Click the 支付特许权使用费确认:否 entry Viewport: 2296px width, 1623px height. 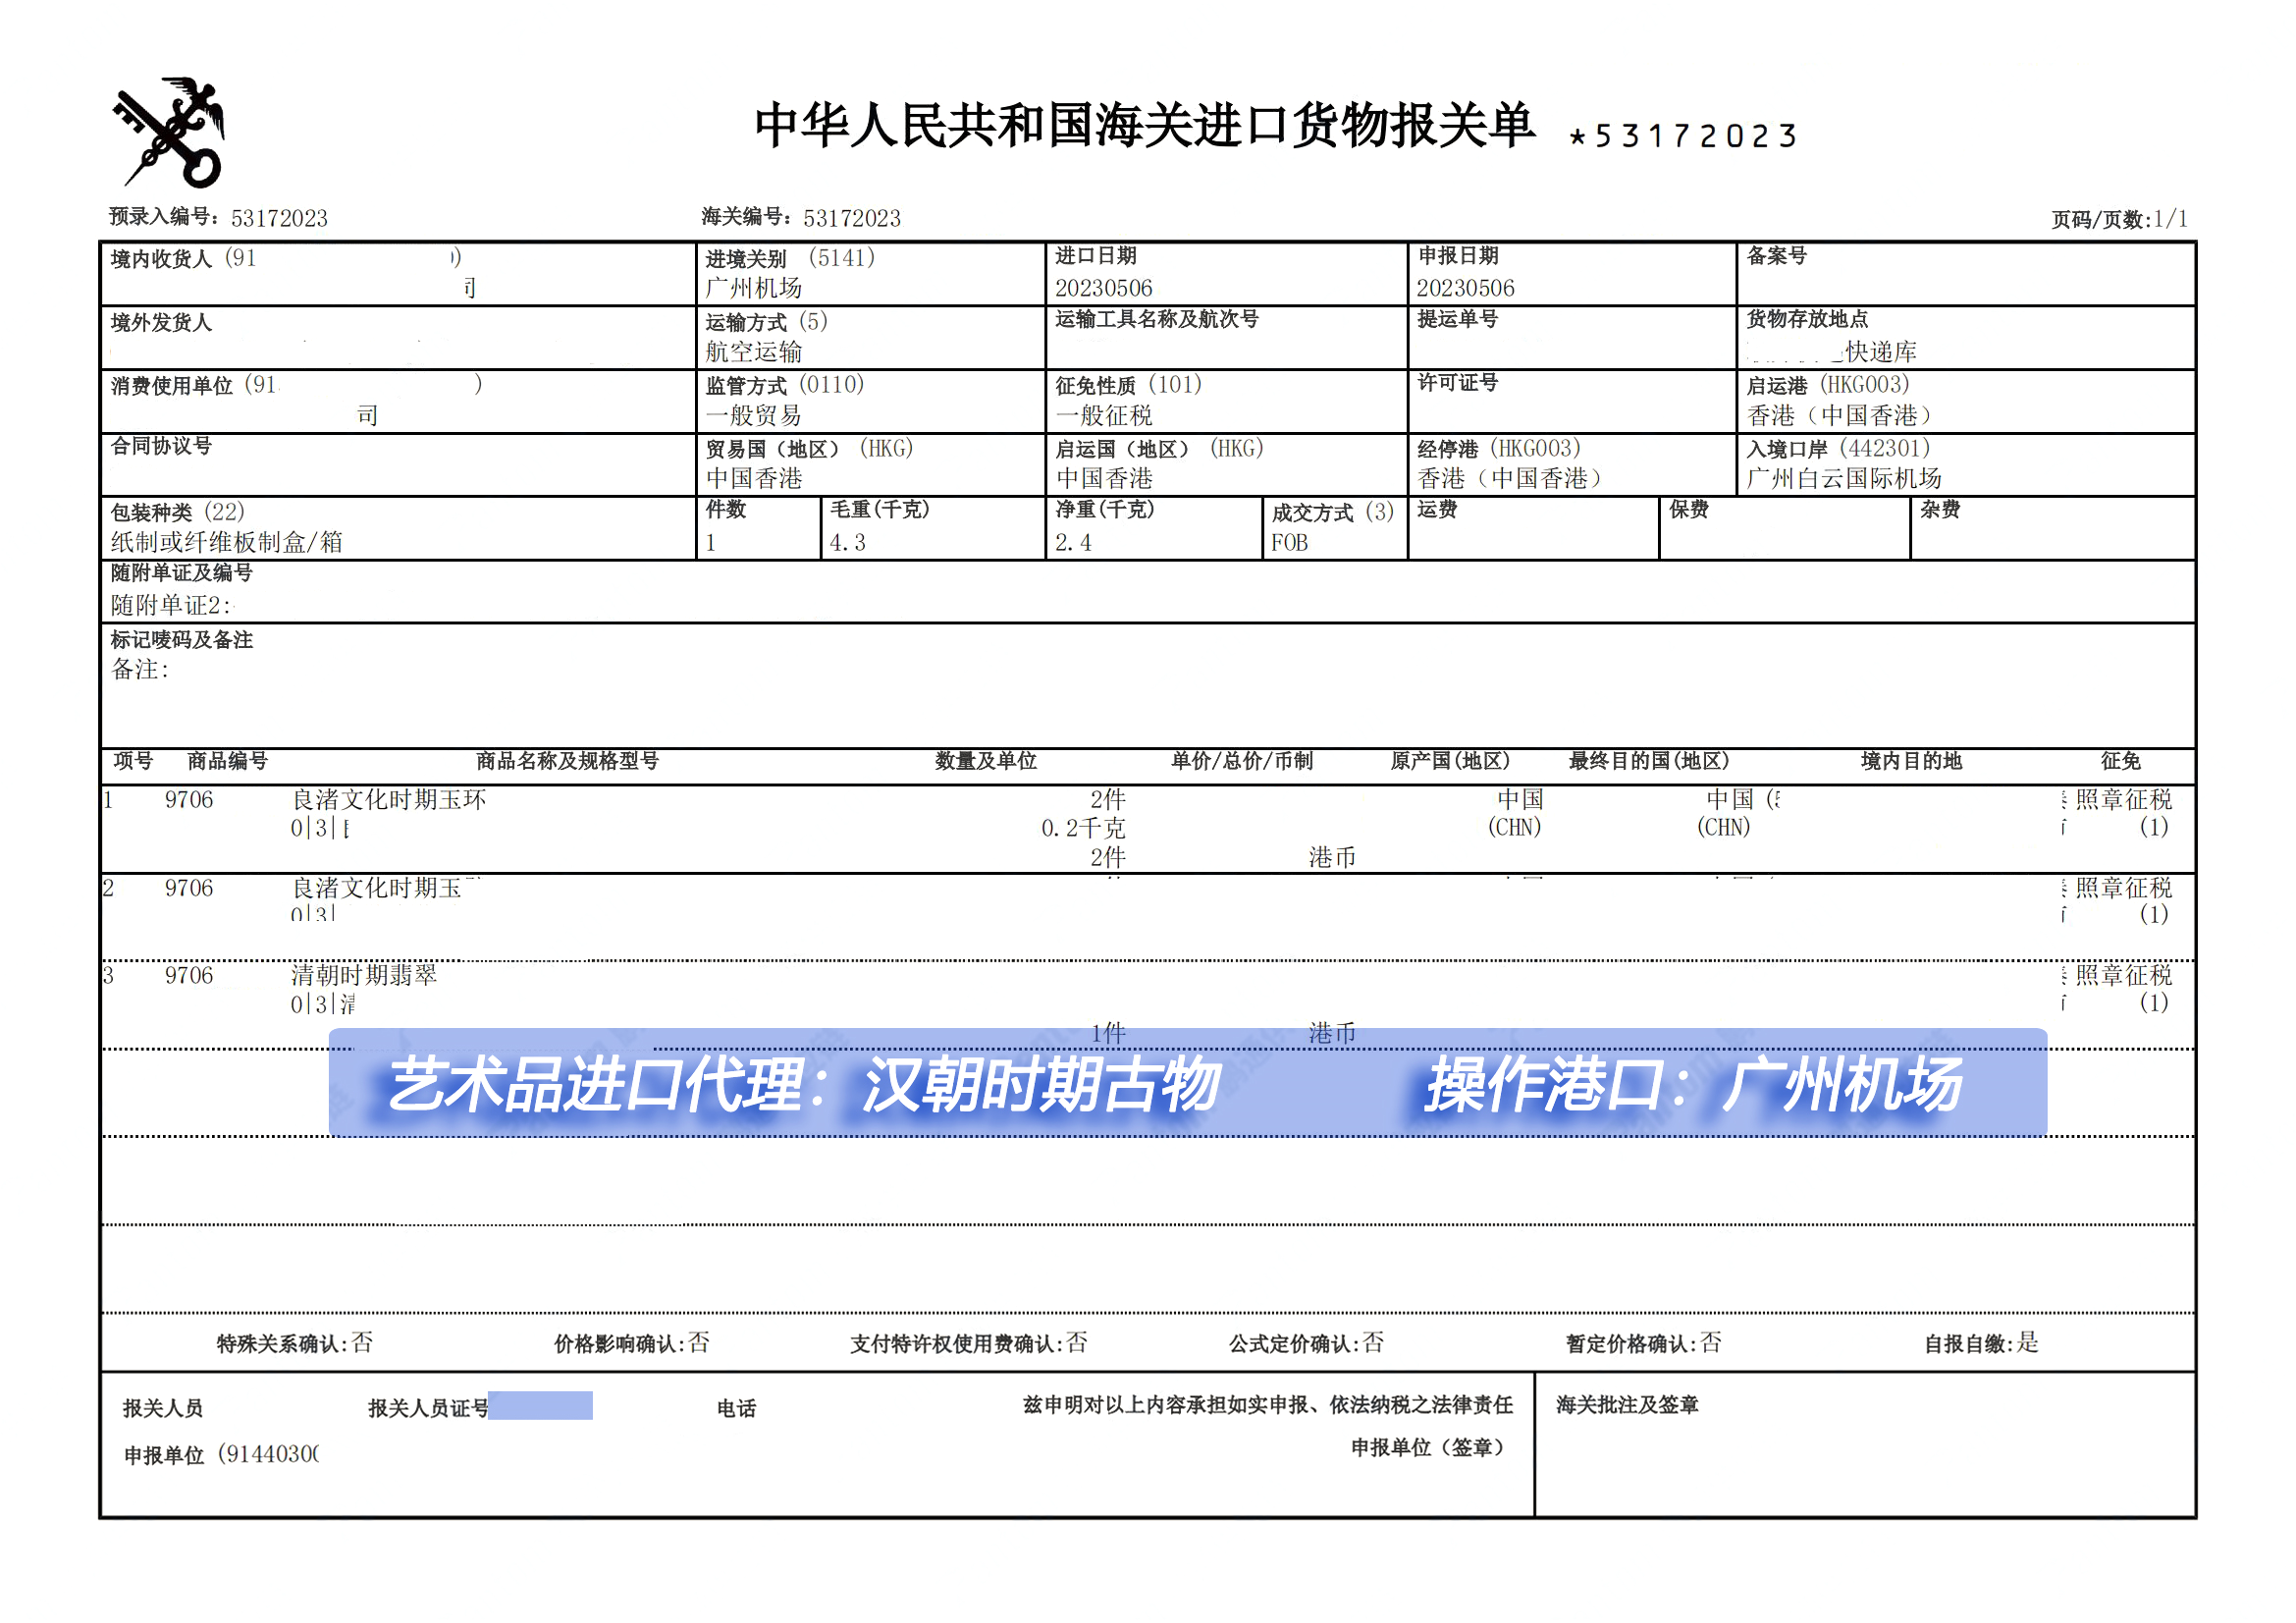point(969,1343)
